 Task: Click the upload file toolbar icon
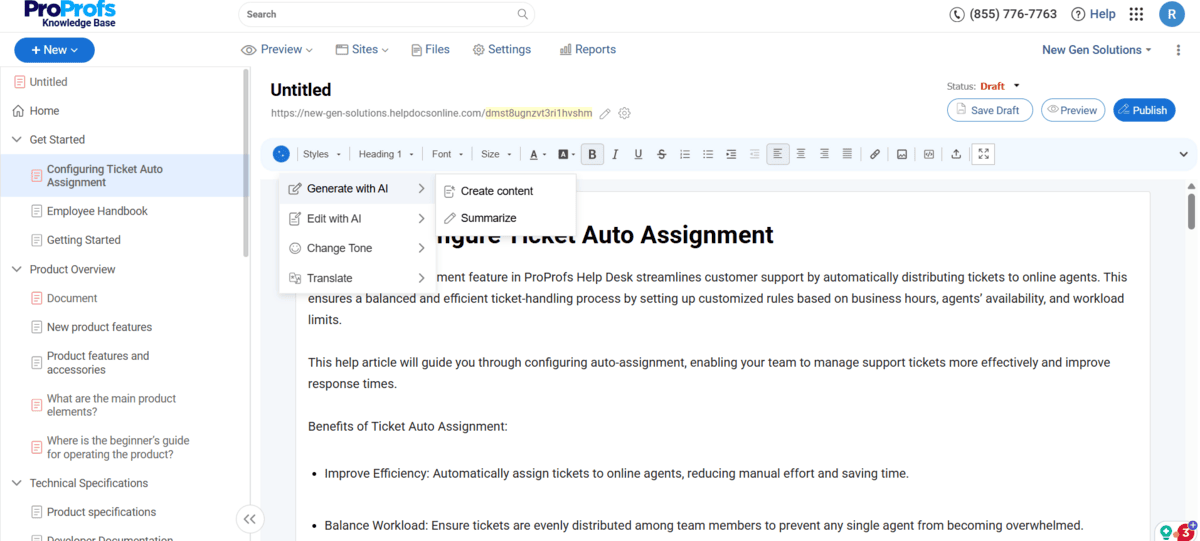[x=956, y=154]
